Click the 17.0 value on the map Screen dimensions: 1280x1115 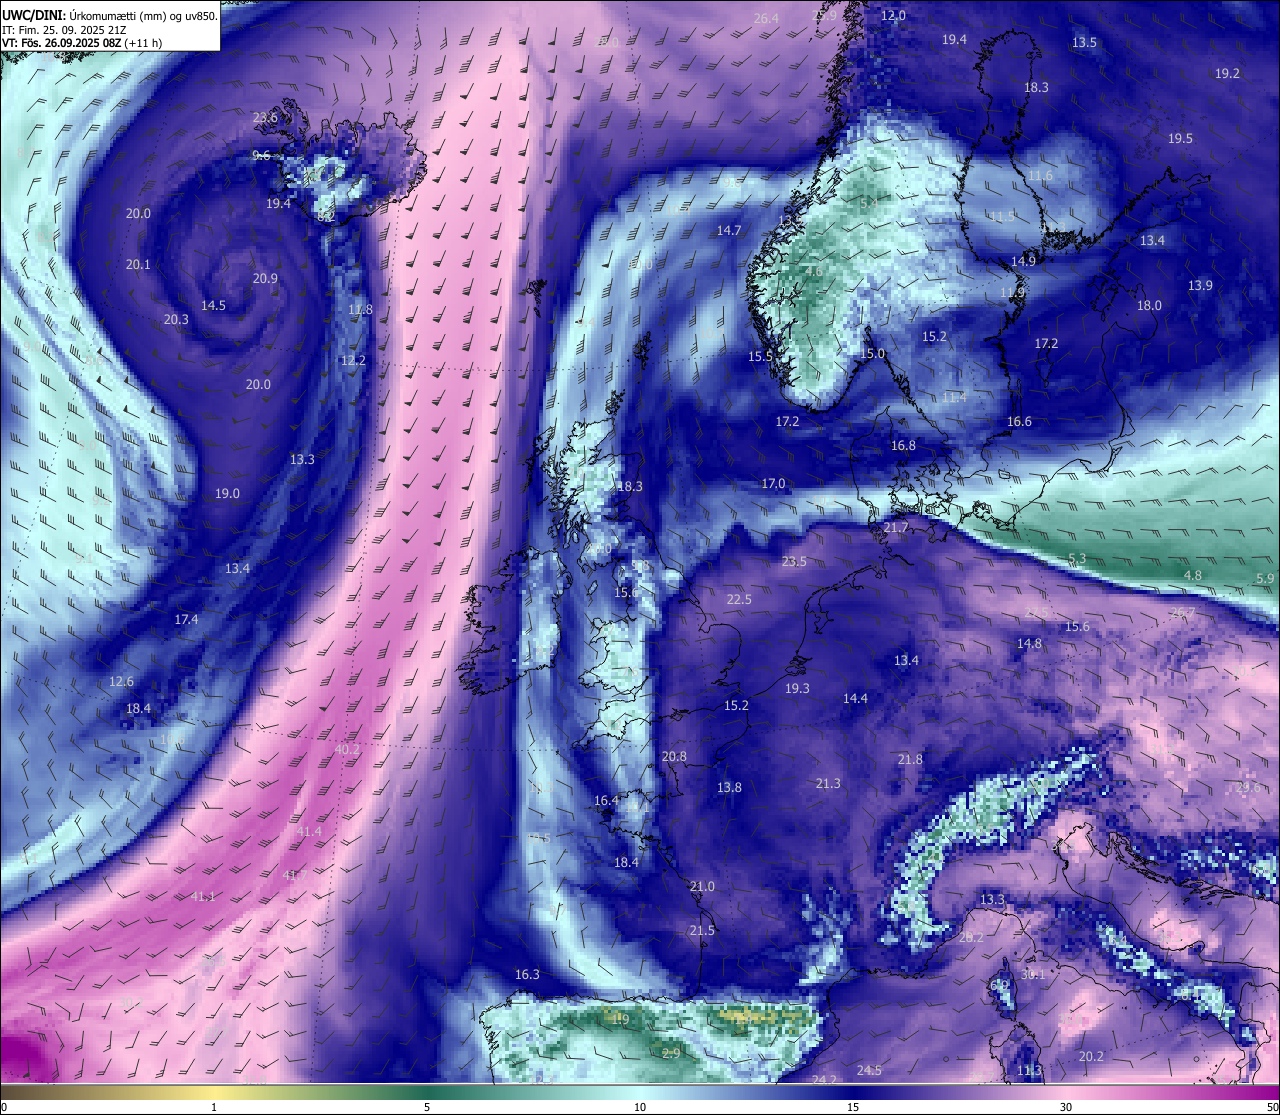tap(773, 483)
